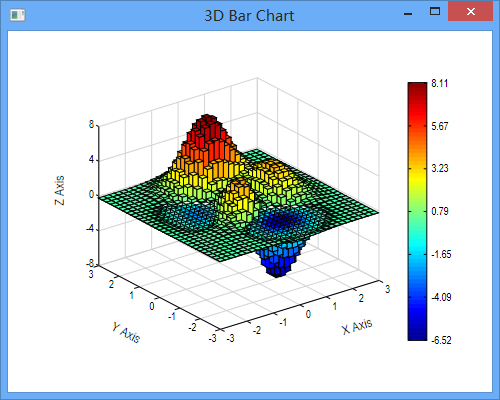Maximize the 3D Bar Chart window

point(435,12)
